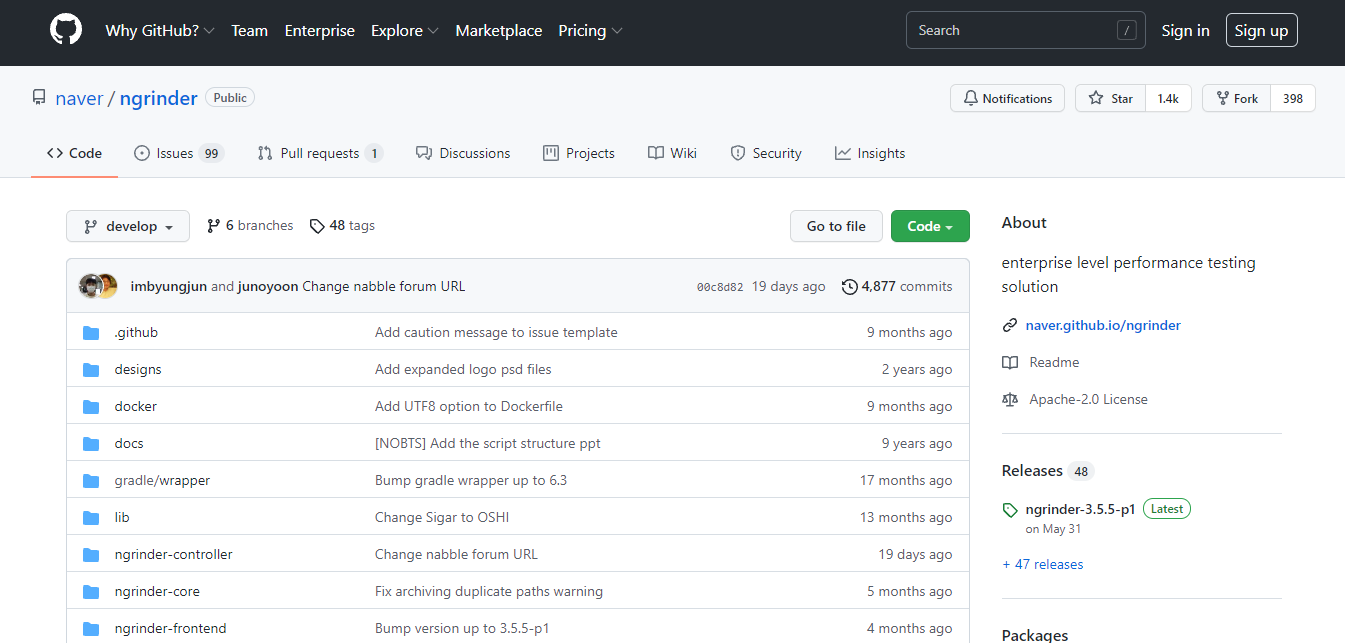Open commit hash 00c8d82
Image resolution: width=1345 pixels, height=643 pixels.
coord(720,287)
